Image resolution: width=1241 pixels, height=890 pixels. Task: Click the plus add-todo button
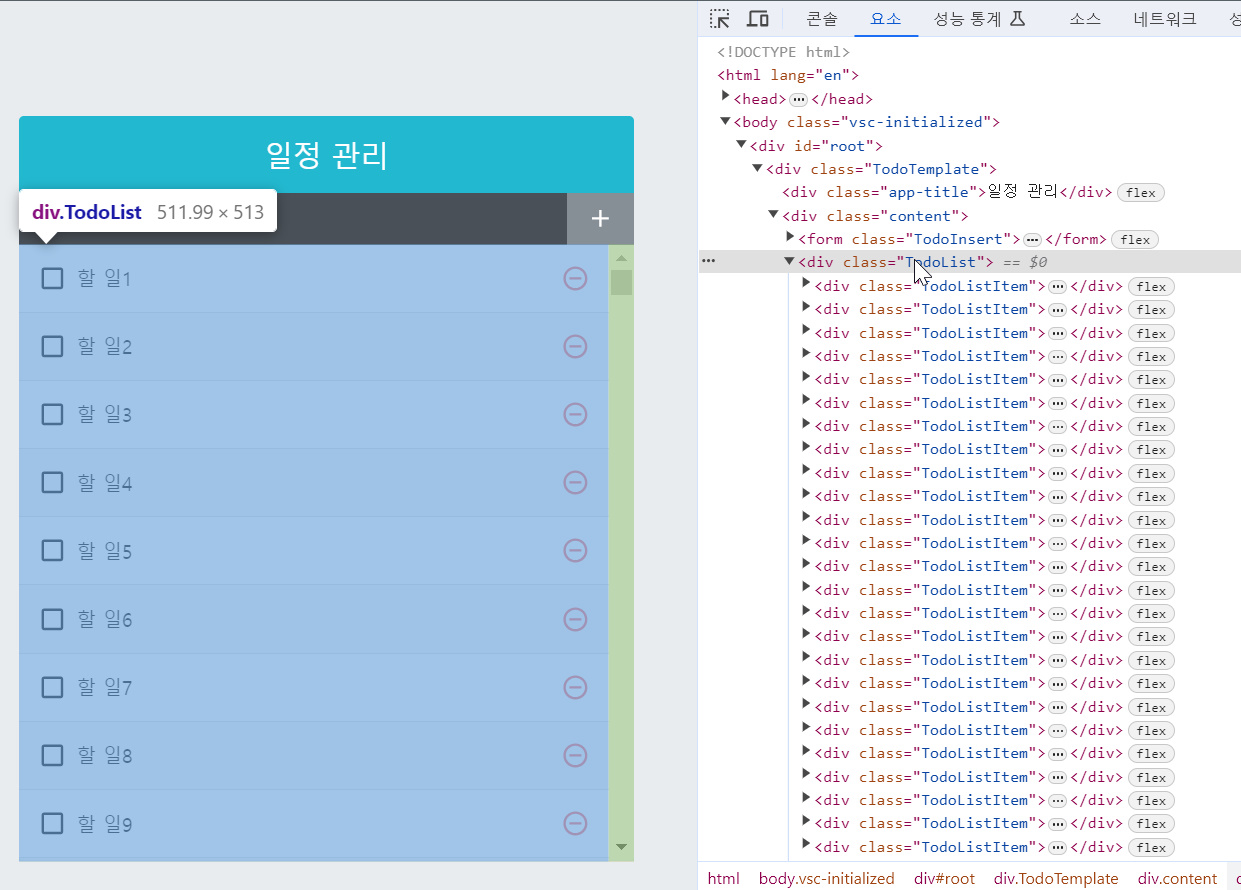(600, 219)
